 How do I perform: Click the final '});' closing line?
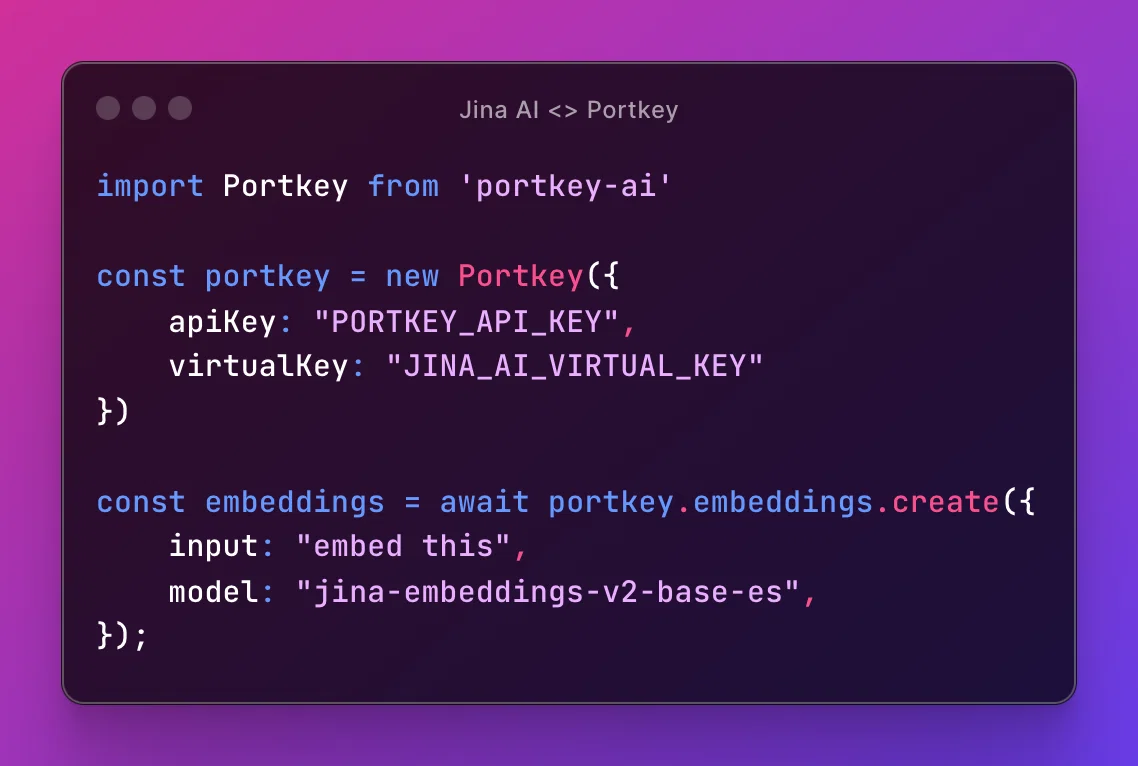pos(122,636)
